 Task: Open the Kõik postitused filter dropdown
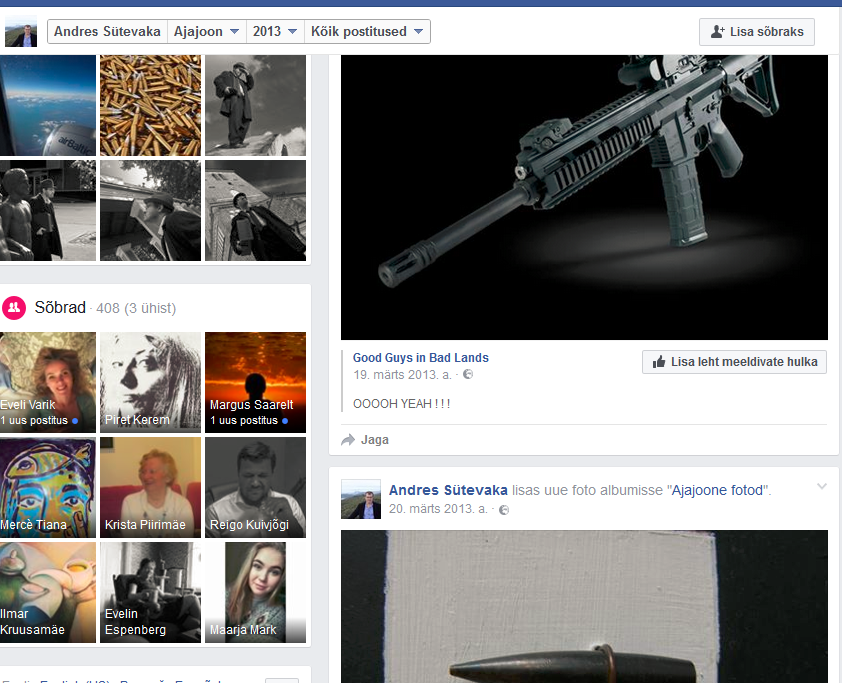367,32
